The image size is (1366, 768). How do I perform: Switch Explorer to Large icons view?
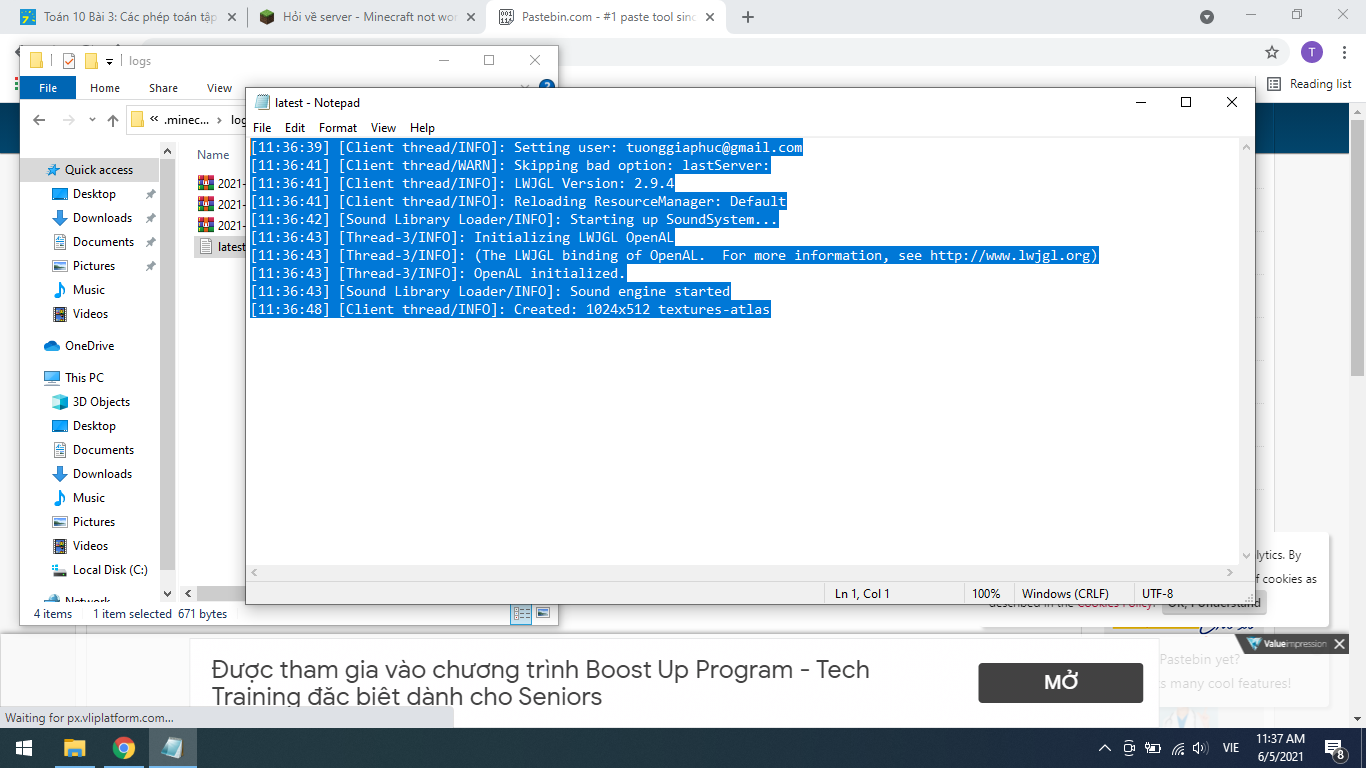[x=543, y=613]
